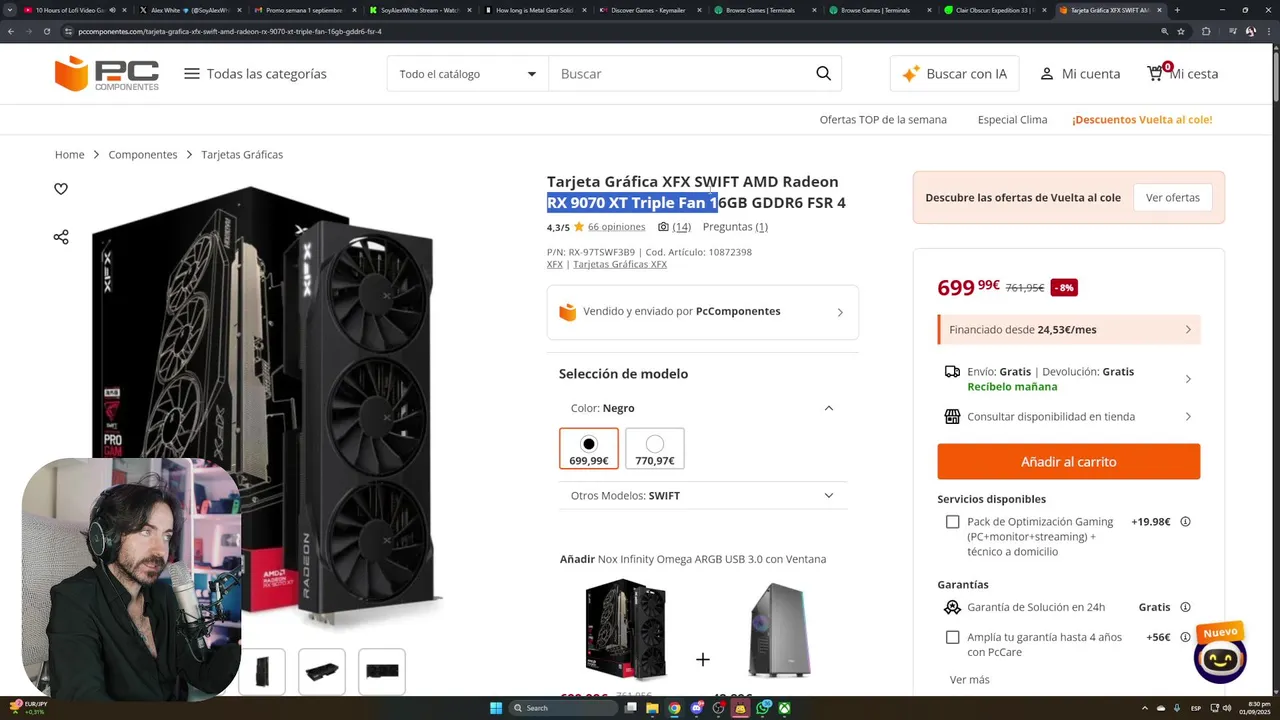
Task: Show info for Garantía de Solución en 24h
Action: click(1185, 607)
